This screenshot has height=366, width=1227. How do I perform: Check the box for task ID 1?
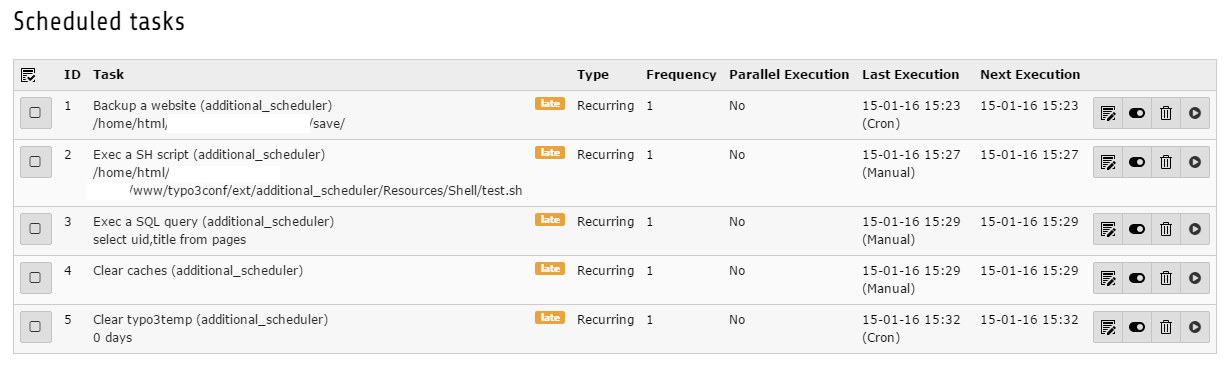pos(34,114)
